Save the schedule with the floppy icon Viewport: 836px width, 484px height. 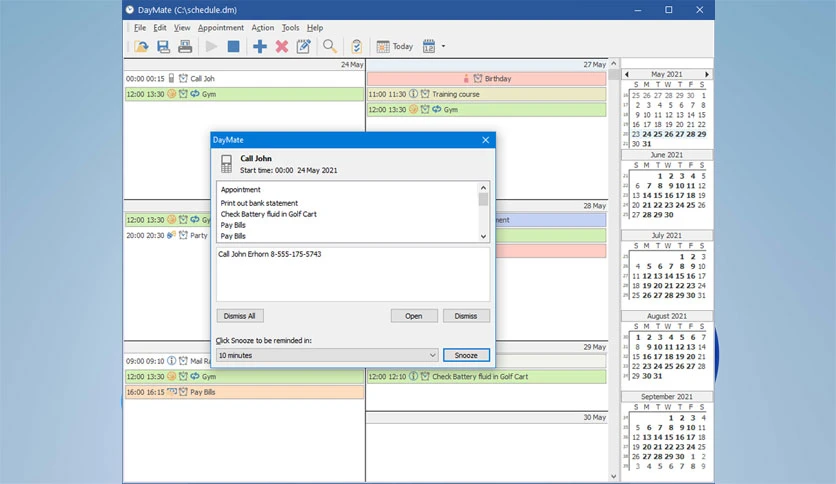[x=163, y=47]
